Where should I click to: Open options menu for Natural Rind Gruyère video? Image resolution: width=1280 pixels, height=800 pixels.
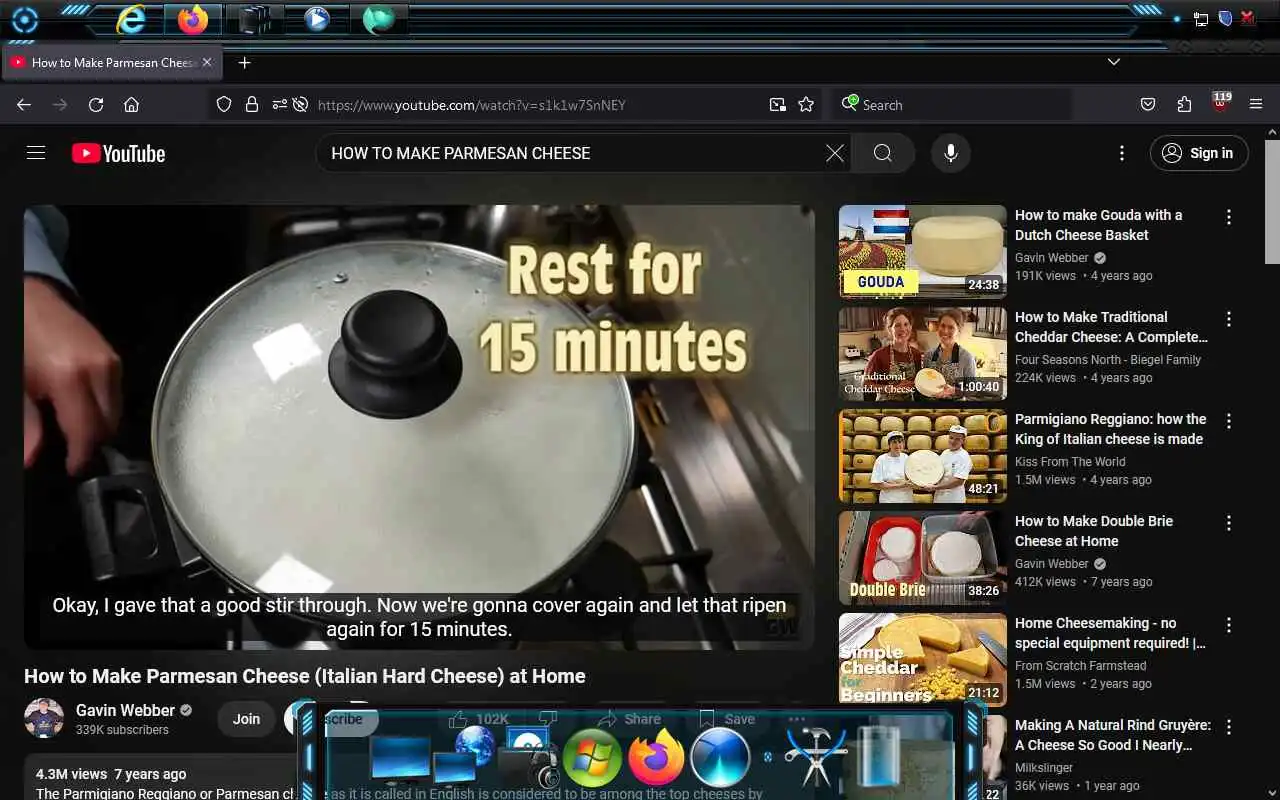tap(1229, 727)
